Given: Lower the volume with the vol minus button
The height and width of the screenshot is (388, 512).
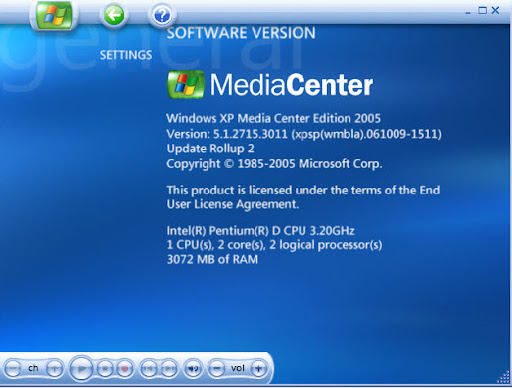Looking at the screenshot, I should (x=217, y=369).
